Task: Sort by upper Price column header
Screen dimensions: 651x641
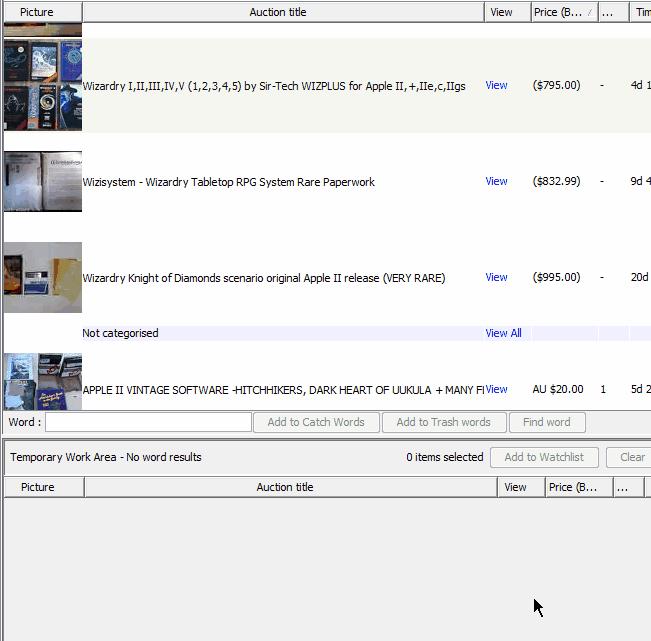Action: pyautogui.click(x=565, y=12)
